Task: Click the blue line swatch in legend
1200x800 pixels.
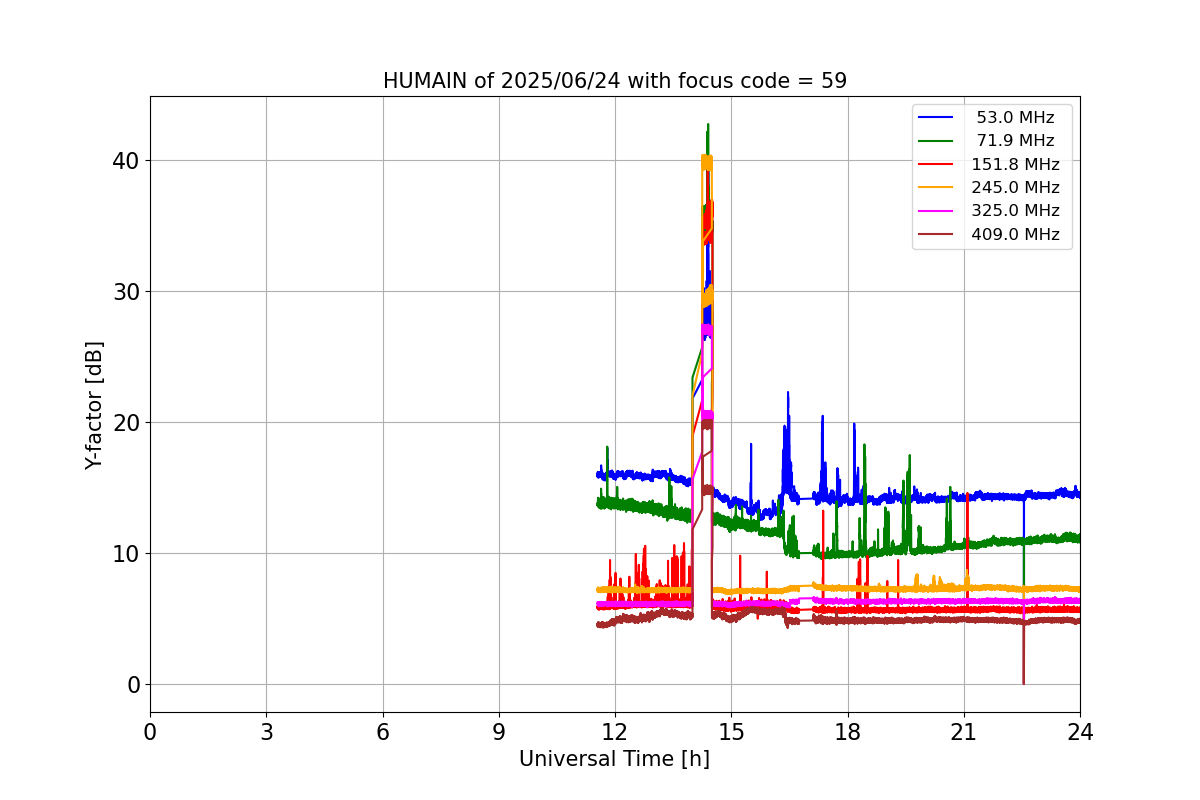Action: (x=937, y=118)
